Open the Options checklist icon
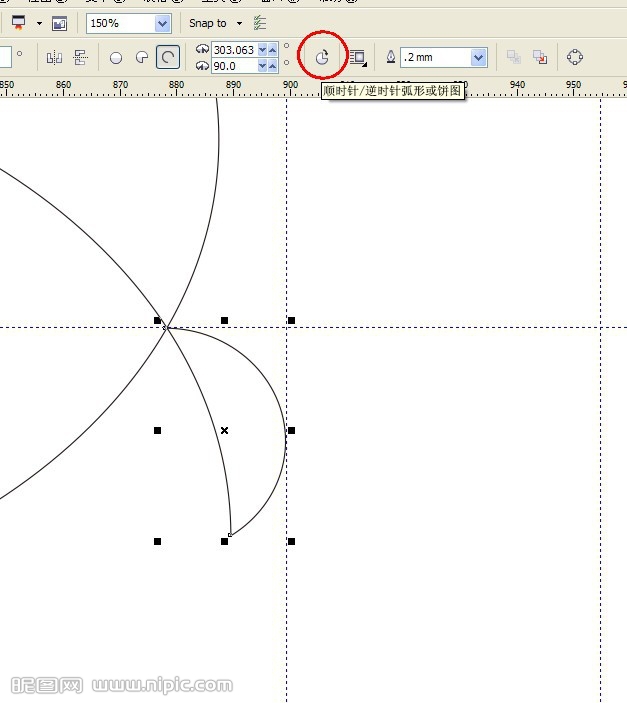 [x=260, y=23]
